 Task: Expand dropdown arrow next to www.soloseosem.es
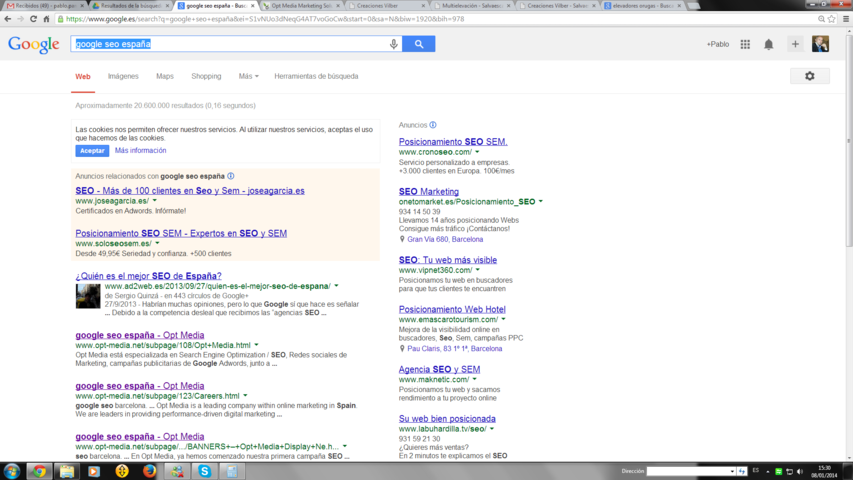click(x=158, y=243)
